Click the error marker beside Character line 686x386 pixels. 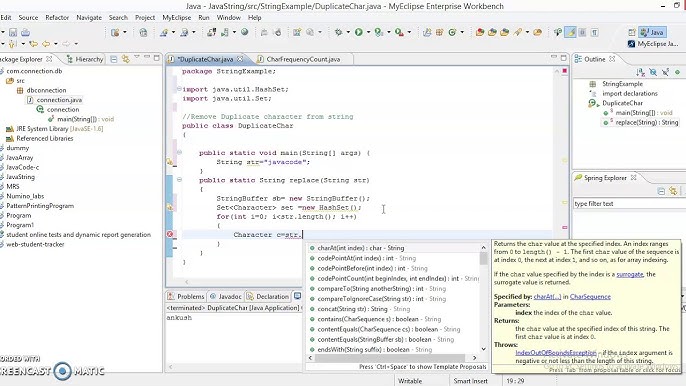pyautogui.click(x=170, y=234)
